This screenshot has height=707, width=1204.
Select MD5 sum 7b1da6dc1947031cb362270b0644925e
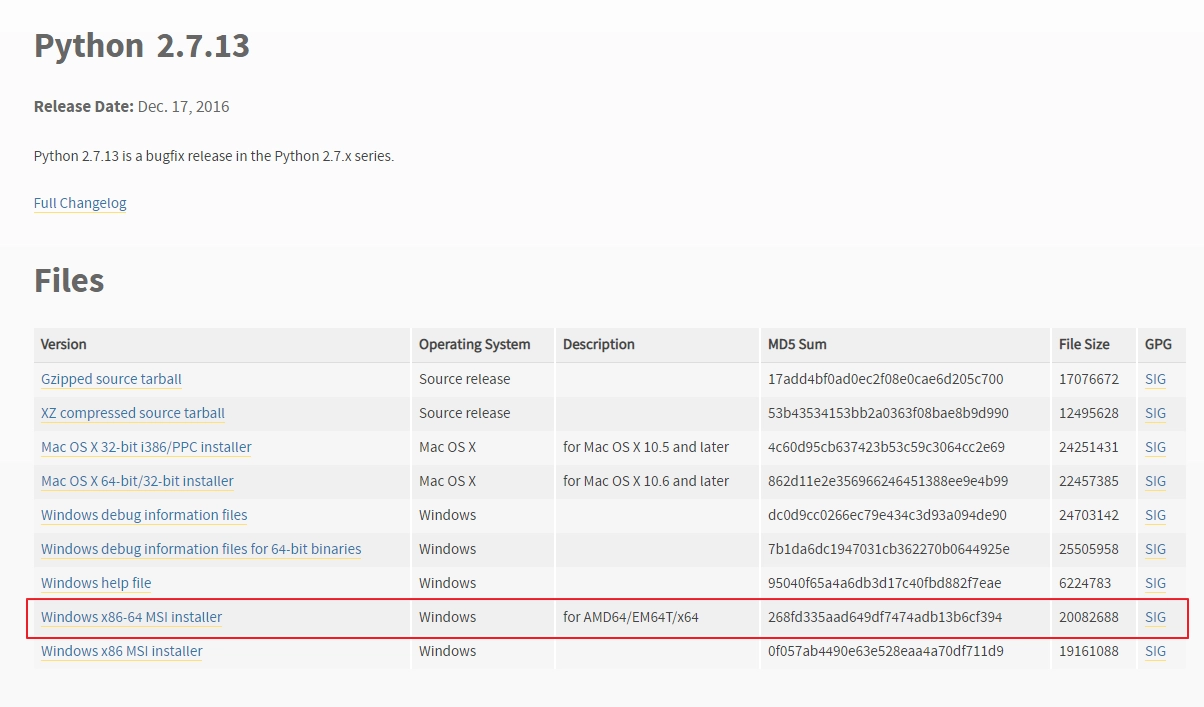pyautogui.click(x=889, y=549)
